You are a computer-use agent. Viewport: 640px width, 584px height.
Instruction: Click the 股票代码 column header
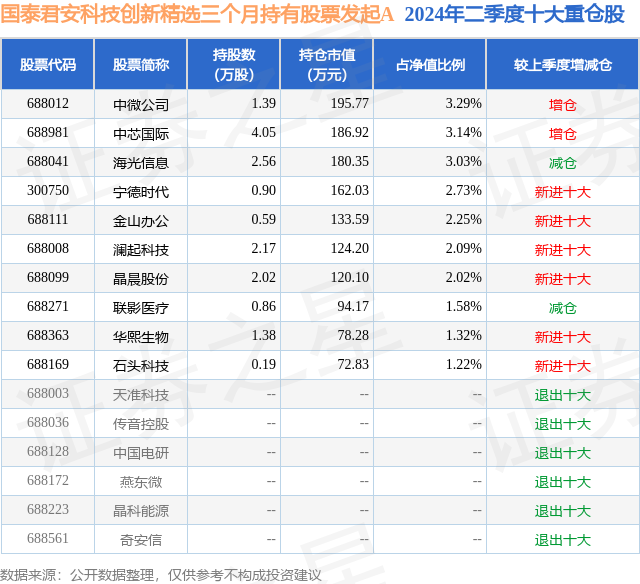click(x=48, y=64)
